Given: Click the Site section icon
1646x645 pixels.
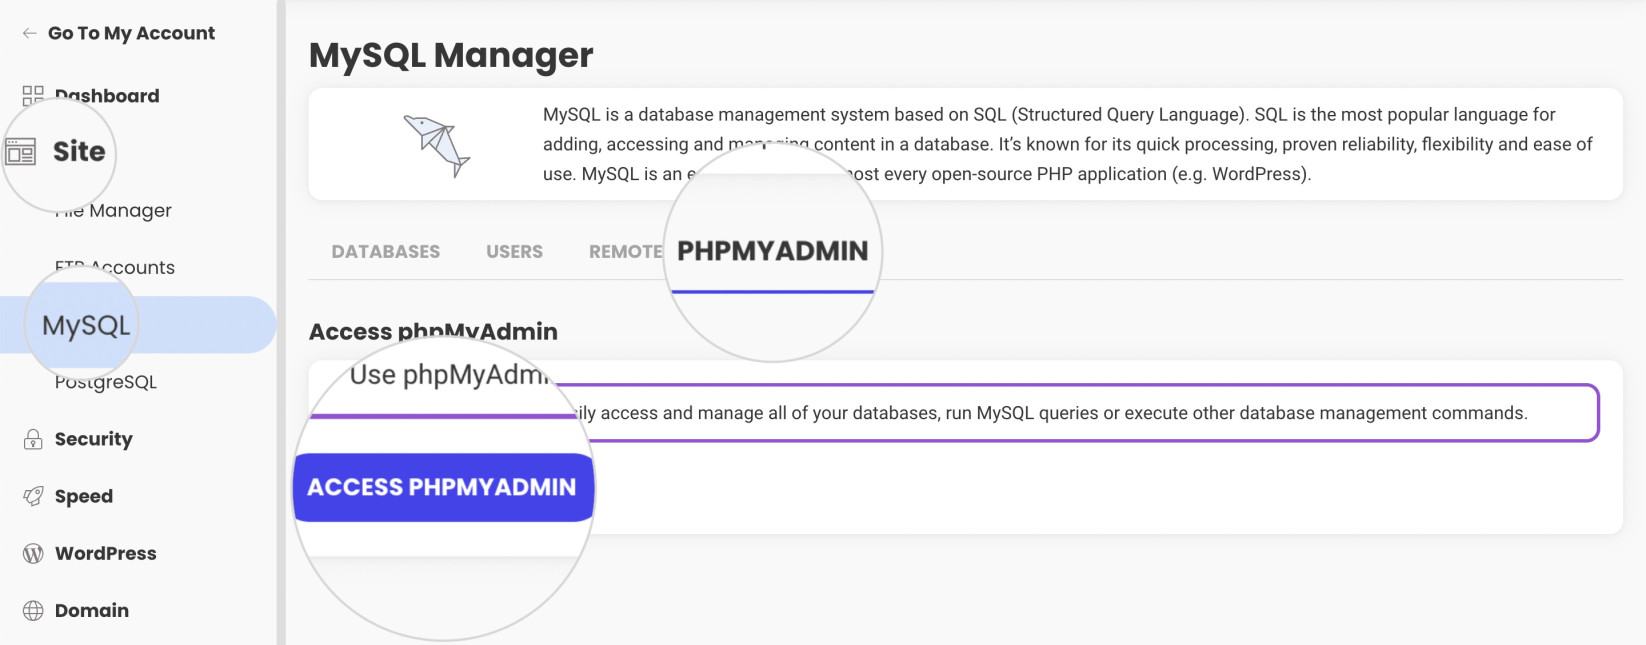Looking at the screenshot, I should point(21,152).
